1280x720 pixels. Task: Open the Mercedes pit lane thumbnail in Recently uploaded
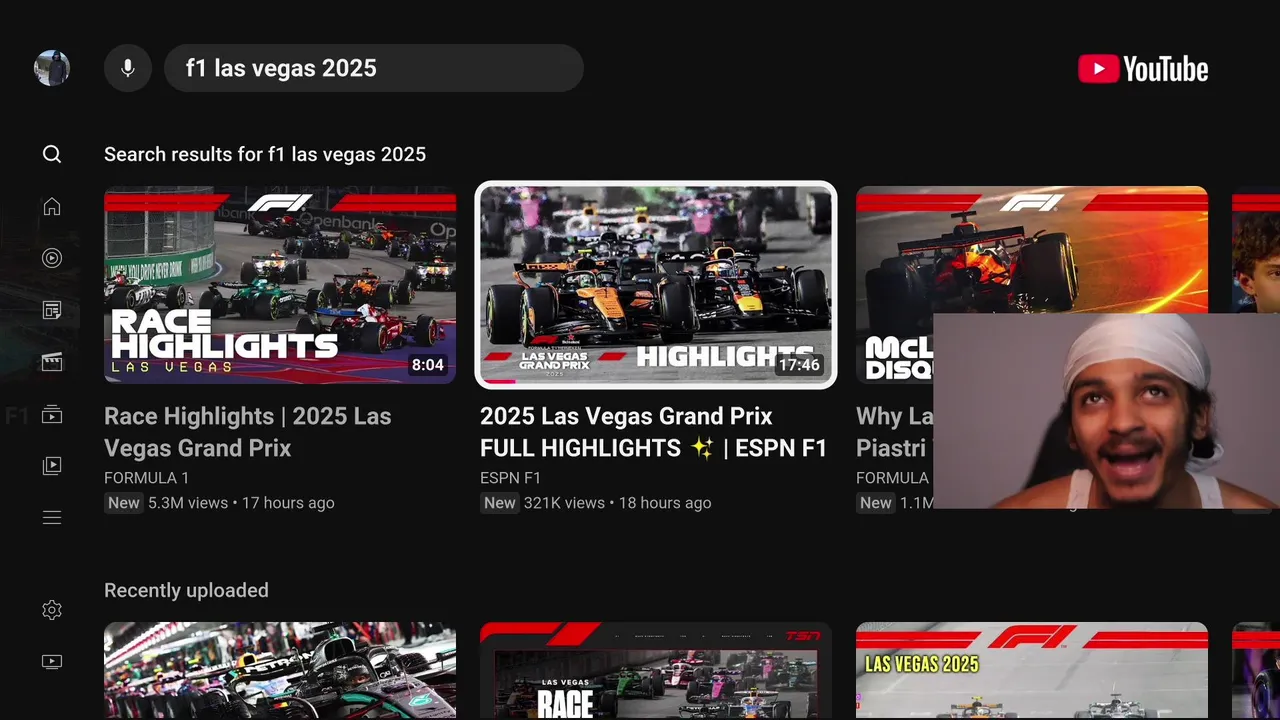[x=280, y=671]
